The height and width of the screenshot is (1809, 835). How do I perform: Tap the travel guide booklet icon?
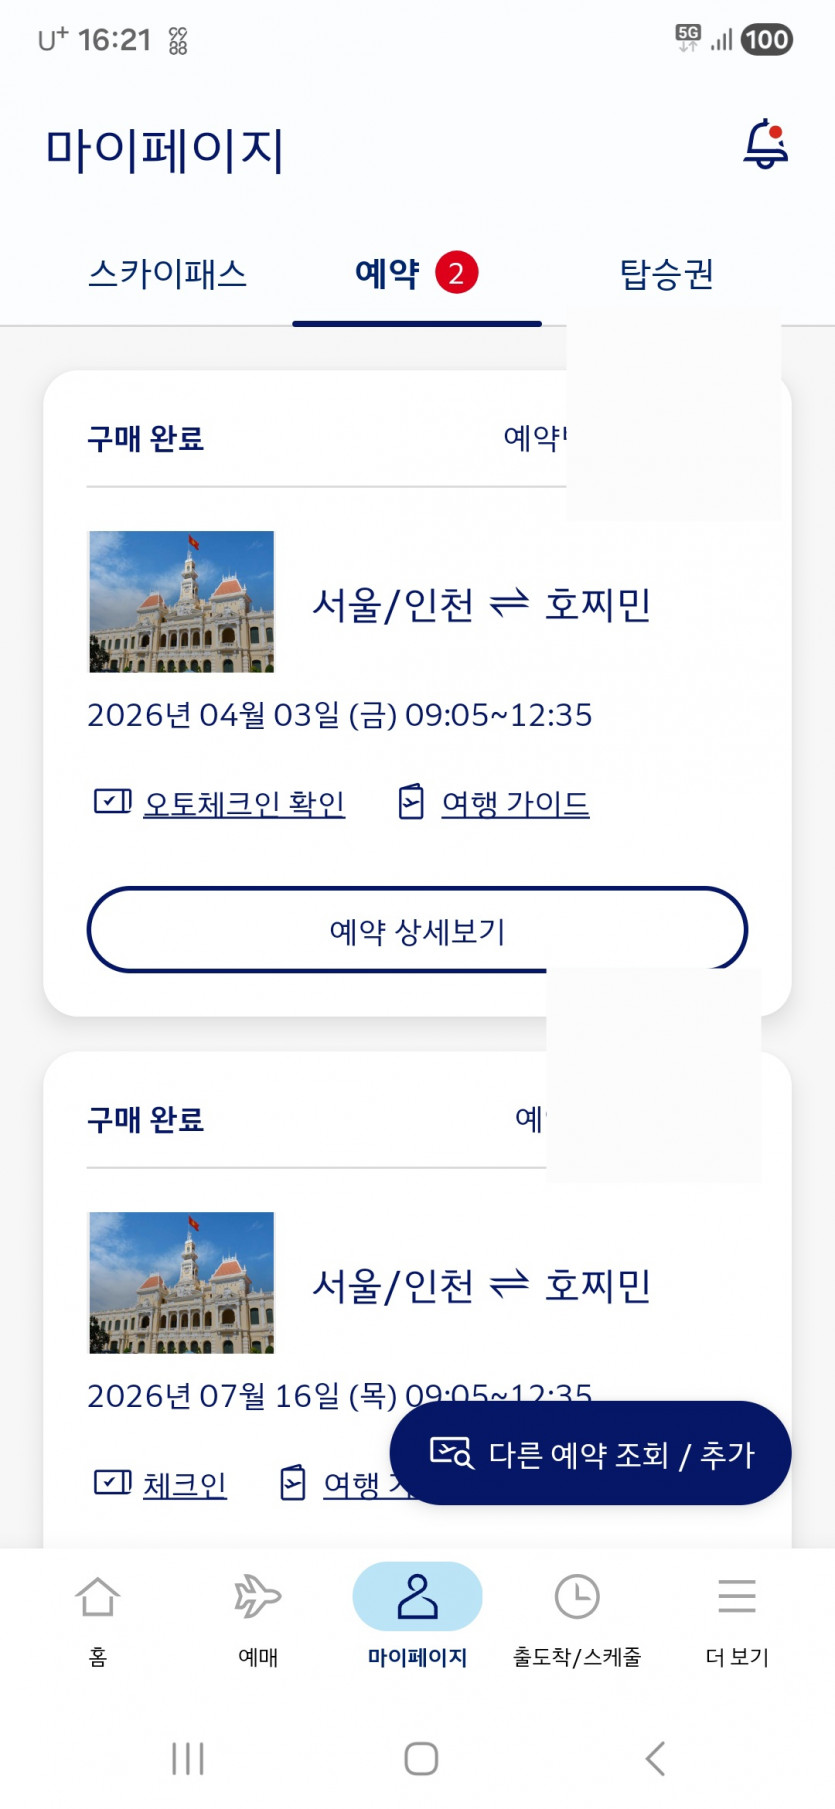click(411, 802)
